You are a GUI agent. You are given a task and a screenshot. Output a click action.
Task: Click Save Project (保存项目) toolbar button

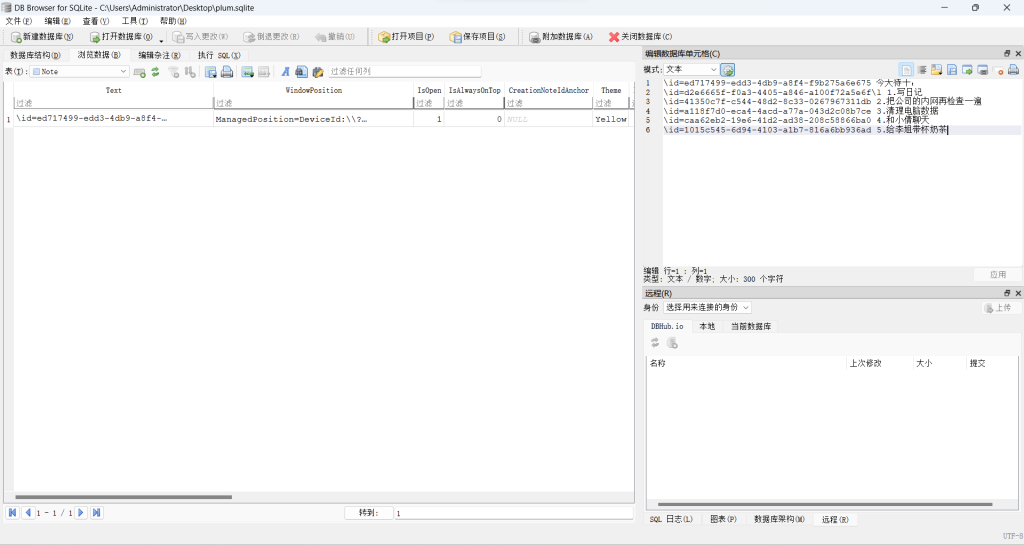[x=477, y=37]
